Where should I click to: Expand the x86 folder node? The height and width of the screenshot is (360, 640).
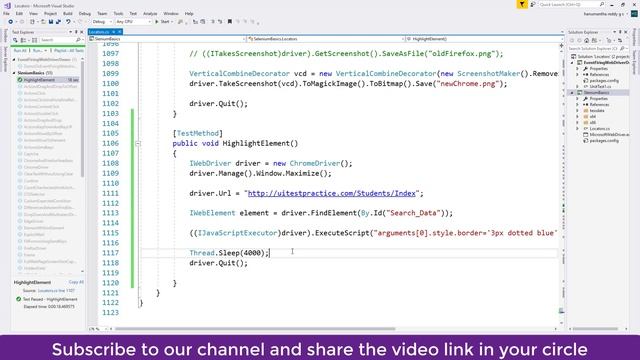coord(578,122)
